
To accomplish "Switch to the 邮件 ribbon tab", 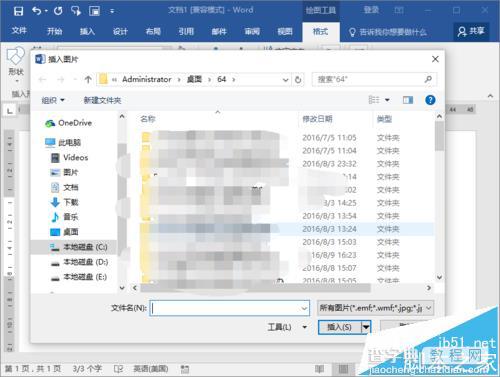I will 219,31.
